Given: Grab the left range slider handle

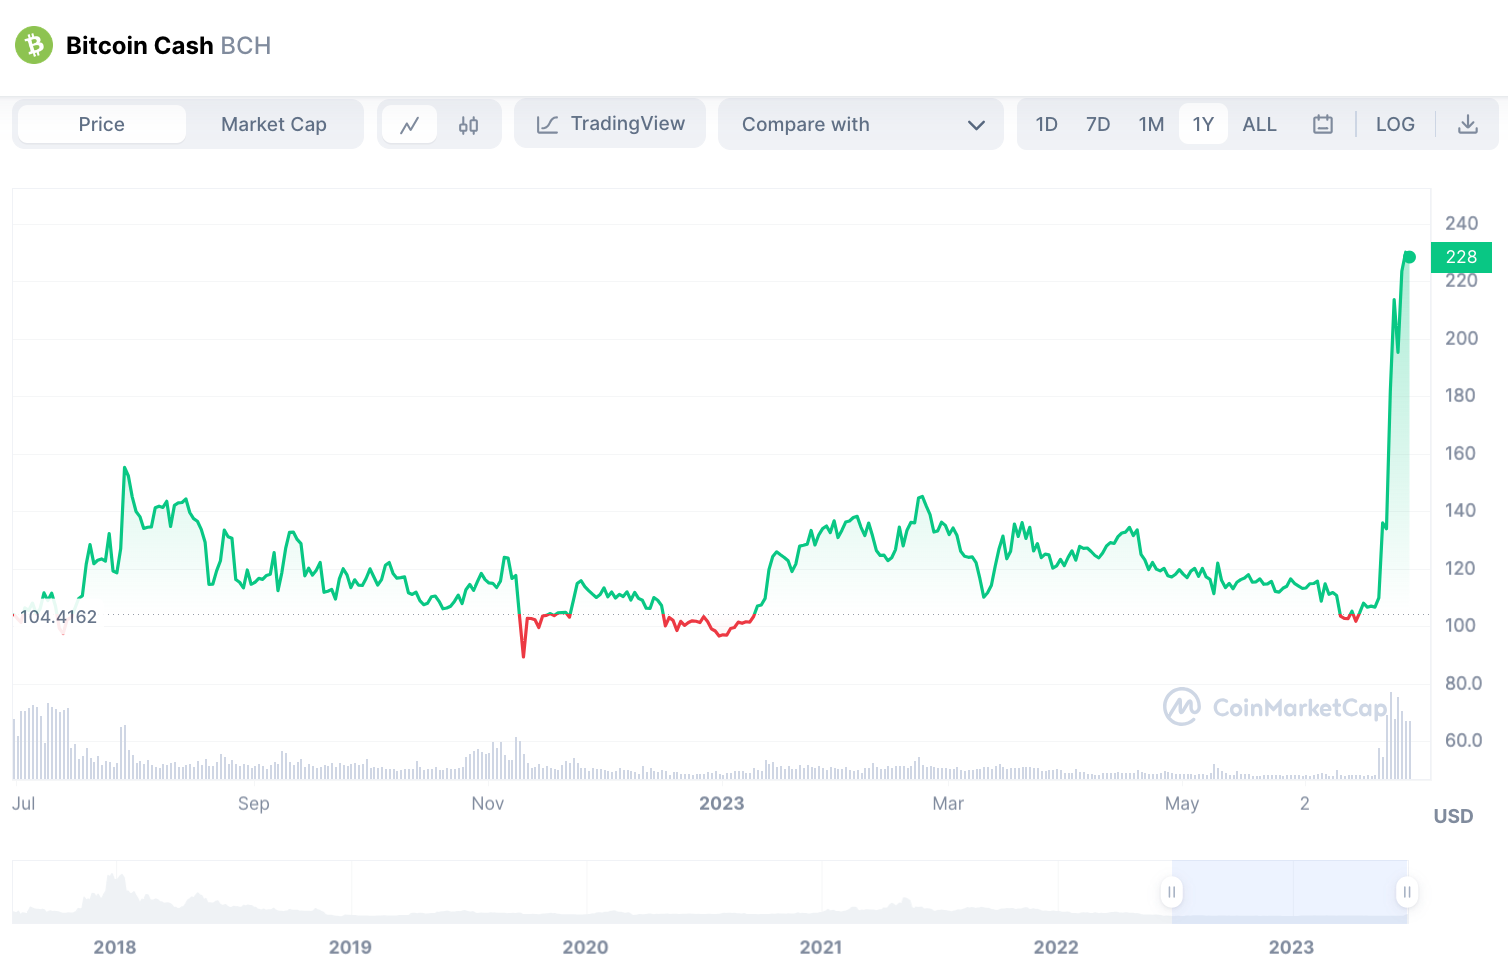Looking at the screenshot, I should coord(1171,892).
